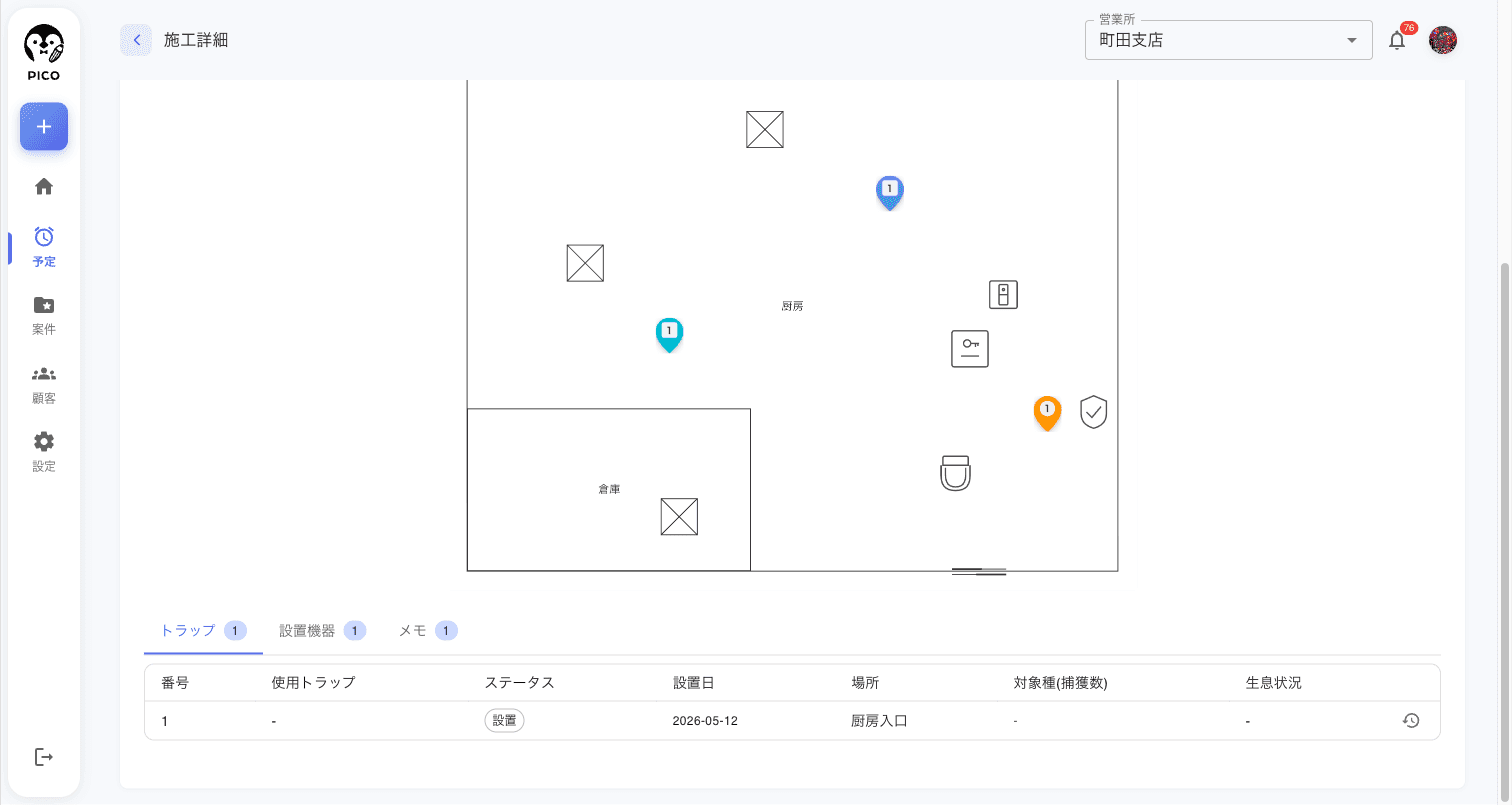Open 設定 settings in sidebar
Viewport: 1512px width, 805px height.
click(x=44, y=451)
